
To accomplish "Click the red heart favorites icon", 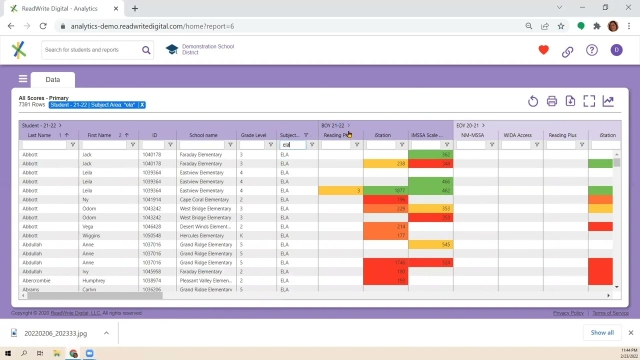I will click(x=543, y=50).
